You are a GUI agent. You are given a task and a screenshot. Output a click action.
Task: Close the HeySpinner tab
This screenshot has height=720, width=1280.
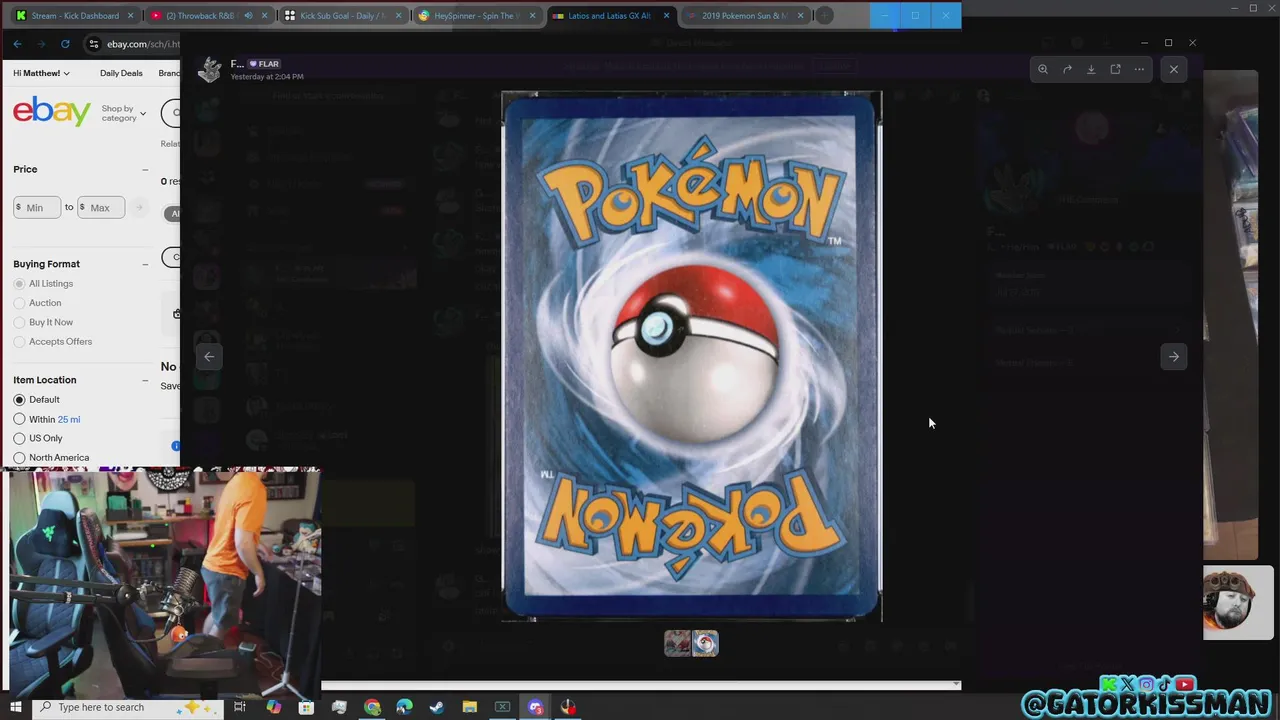532,16
